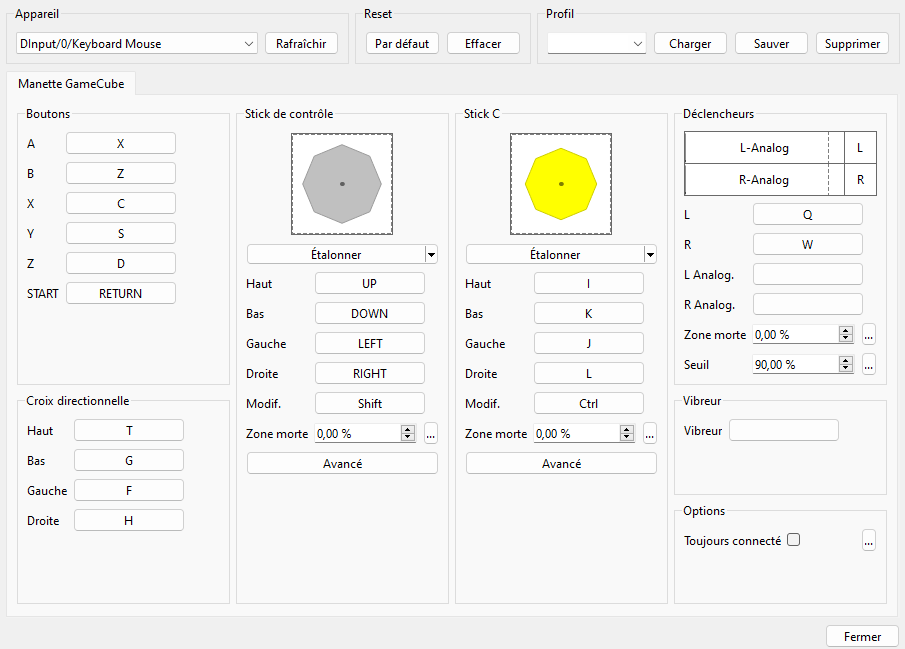This screenshot has width=905, height=649.
Task: Rebind trigger L mapped to Q
Action: [807, 215]
